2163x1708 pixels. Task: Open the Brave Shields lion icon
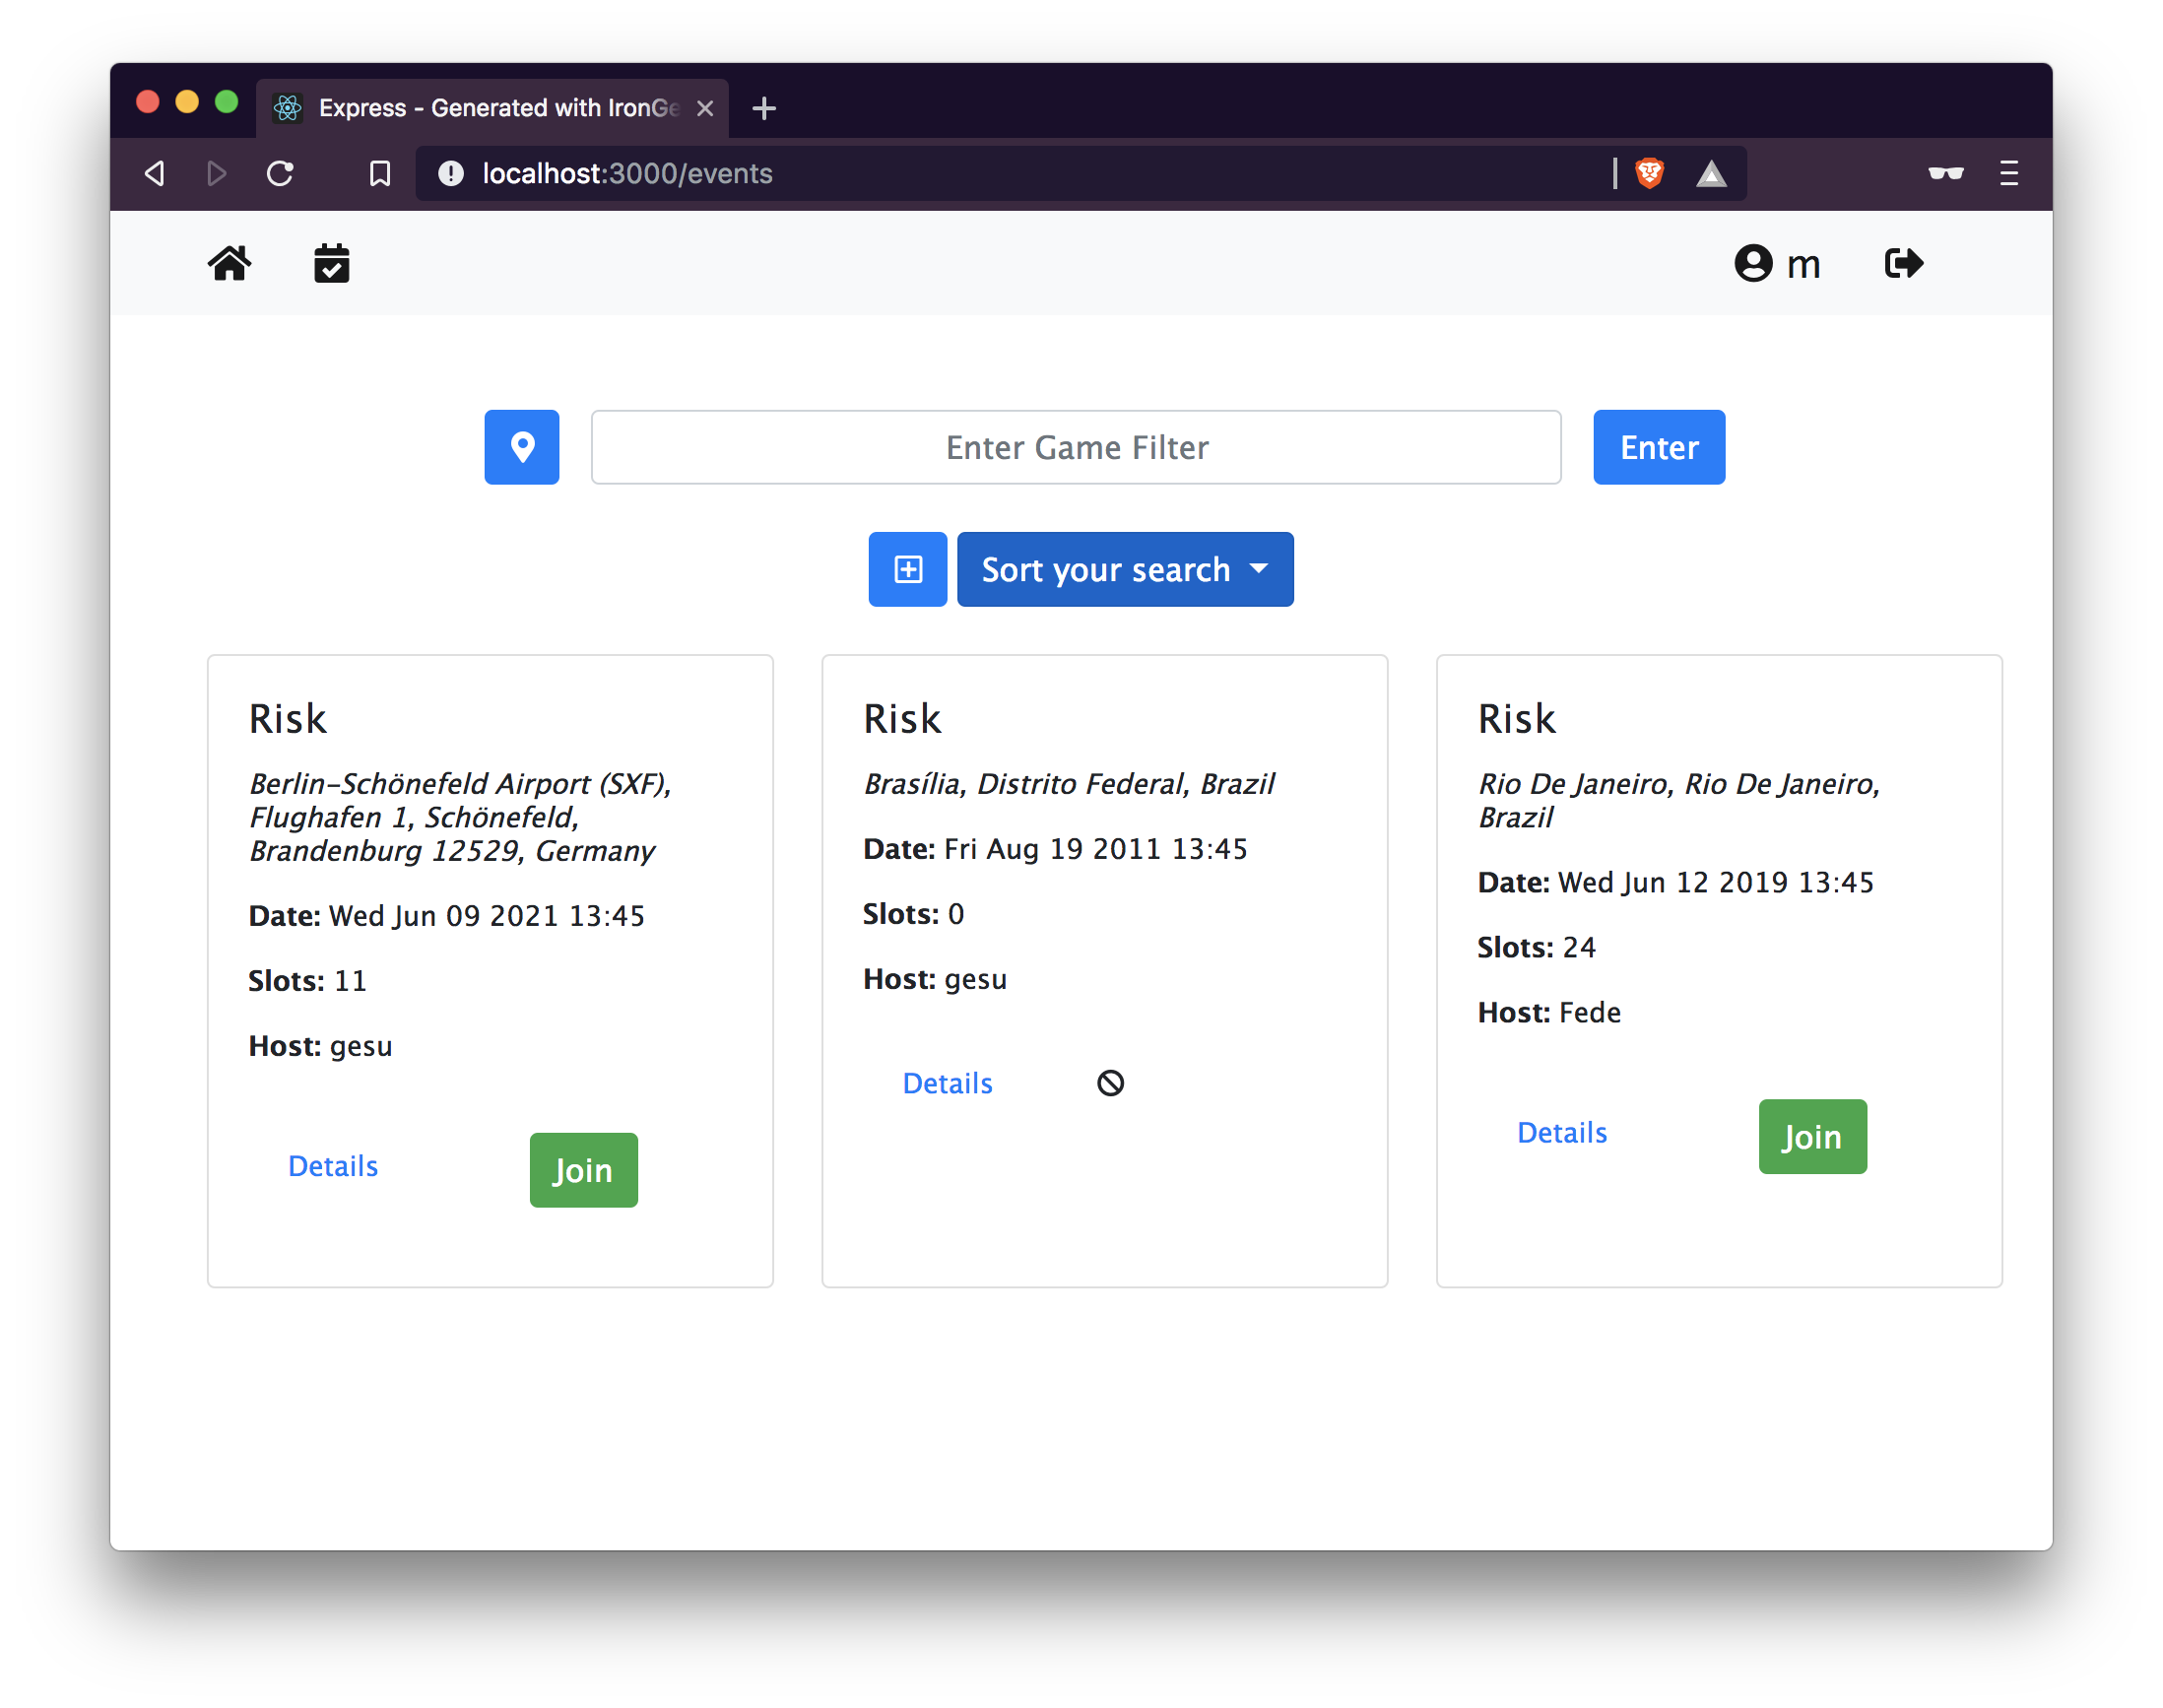[x=1650, y=174]
